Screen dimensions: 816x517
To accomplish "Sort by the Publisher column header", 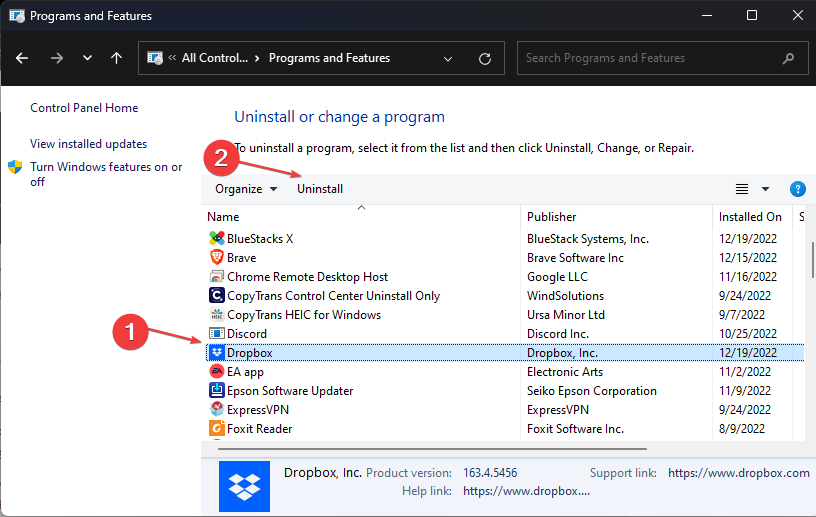I will coord(552,217).
